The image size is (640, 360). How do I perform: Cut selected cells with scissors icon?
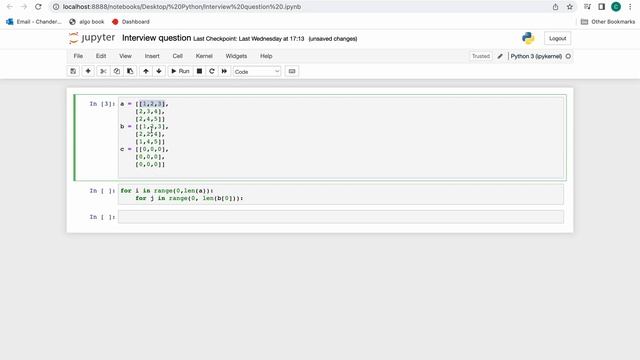click(103, 71)
